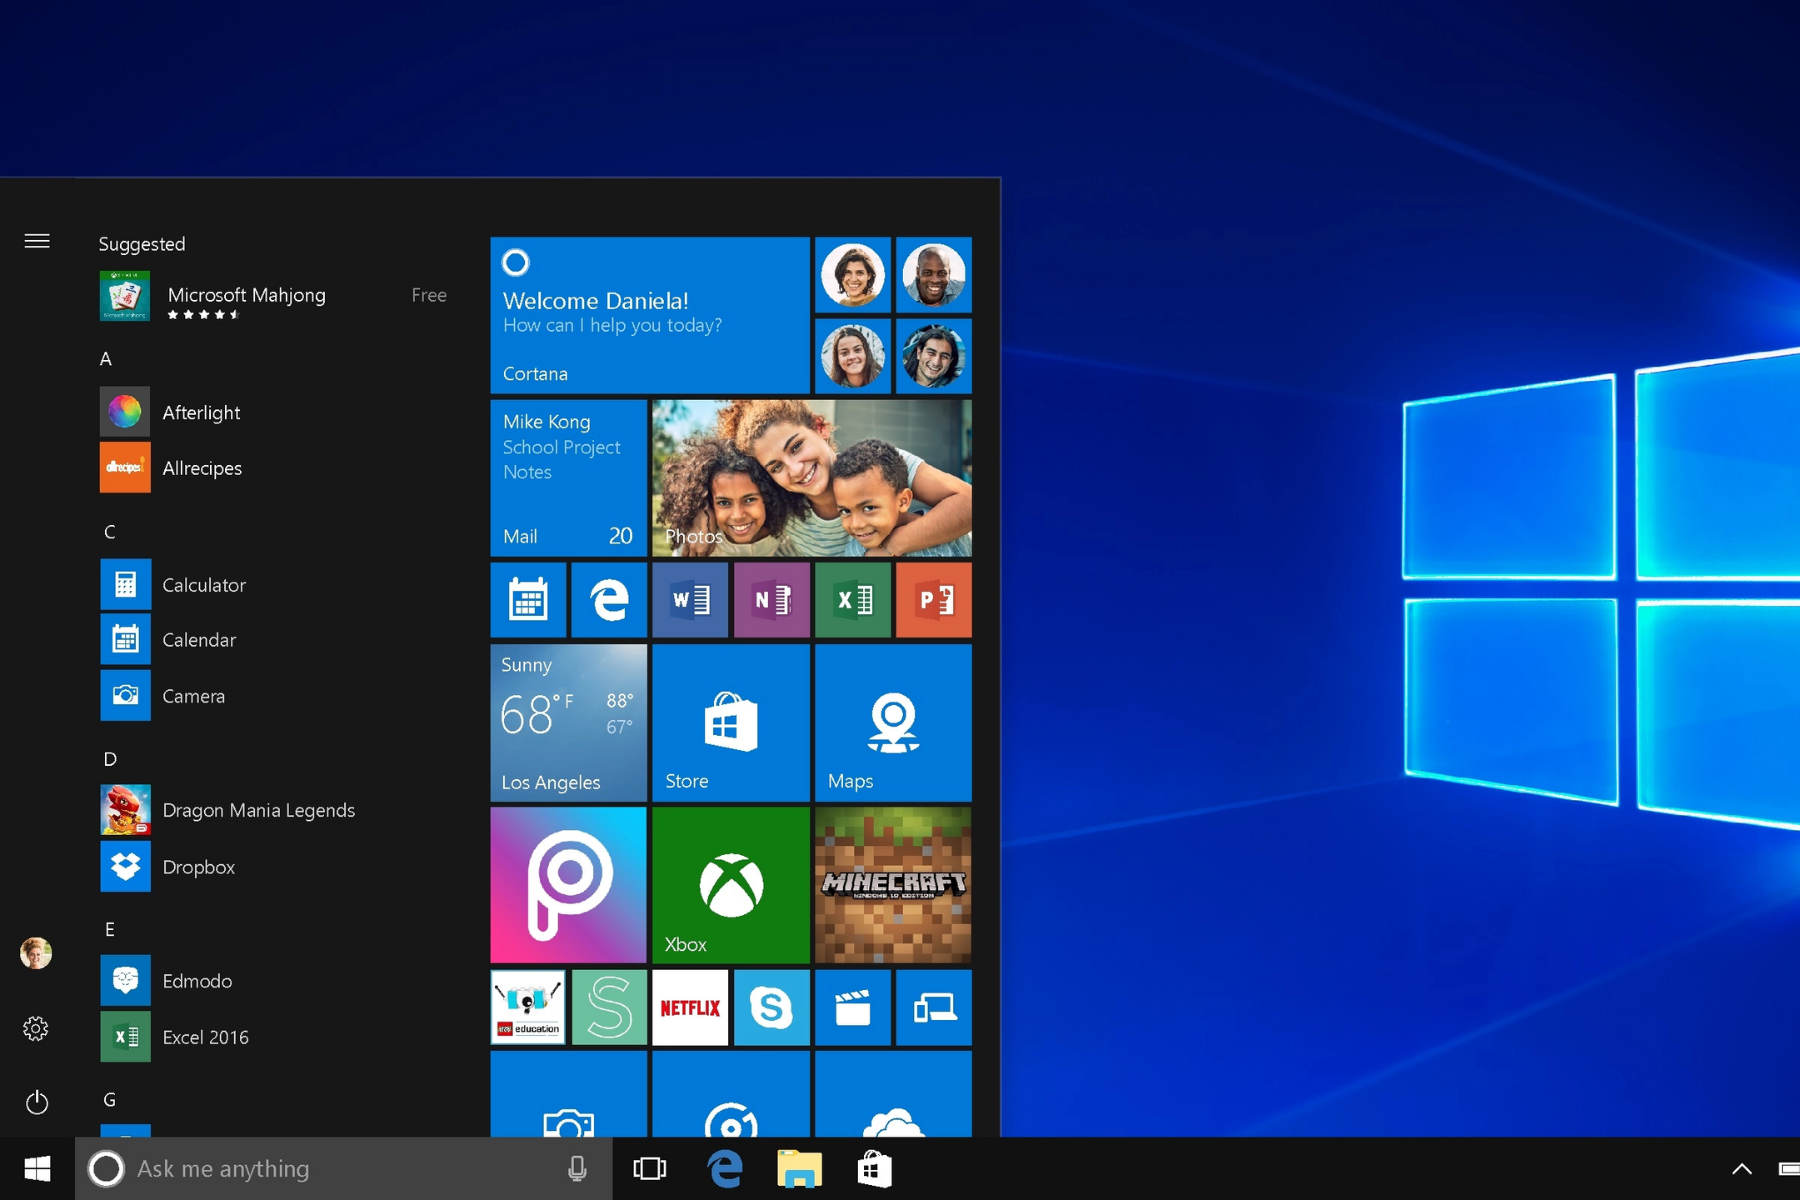Image resolution: width=1800 pixels, height=1200 pixels.
Task: Show hidden system tray icons
Action: (x=1741, y=1168)
